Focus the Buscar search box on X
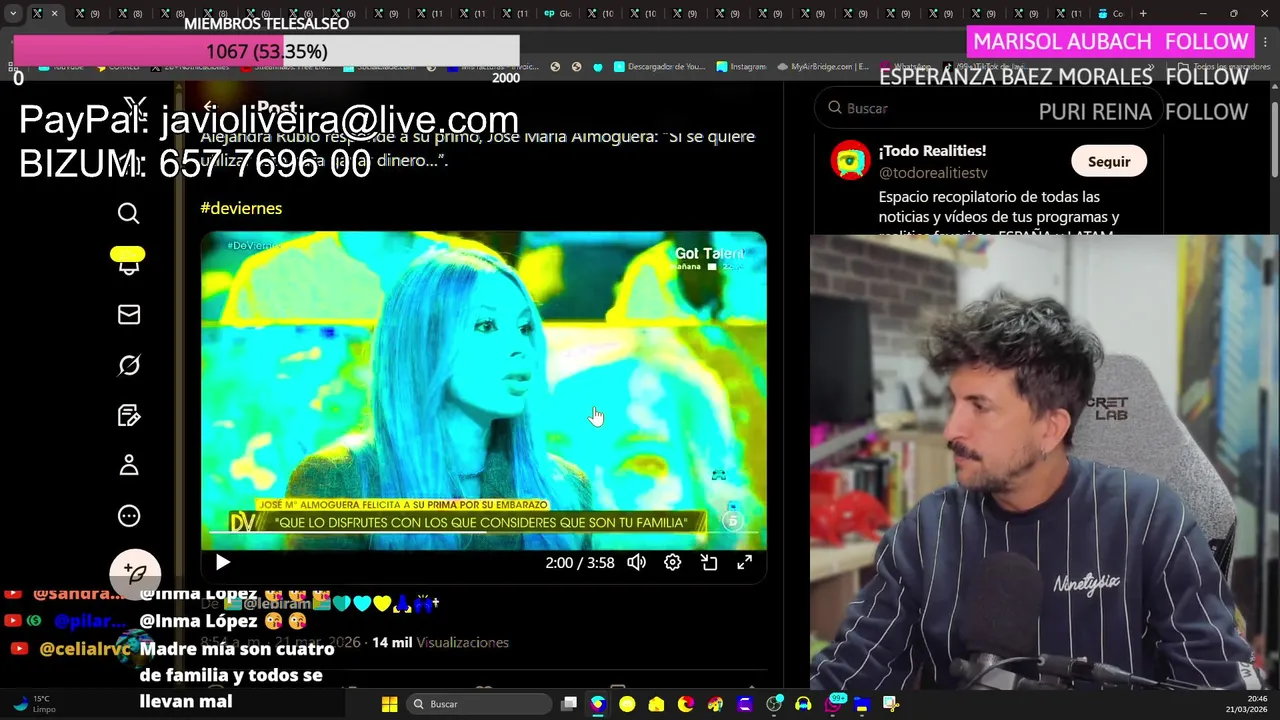Viewport: 1280px width, 720px height. coord(988,108)
